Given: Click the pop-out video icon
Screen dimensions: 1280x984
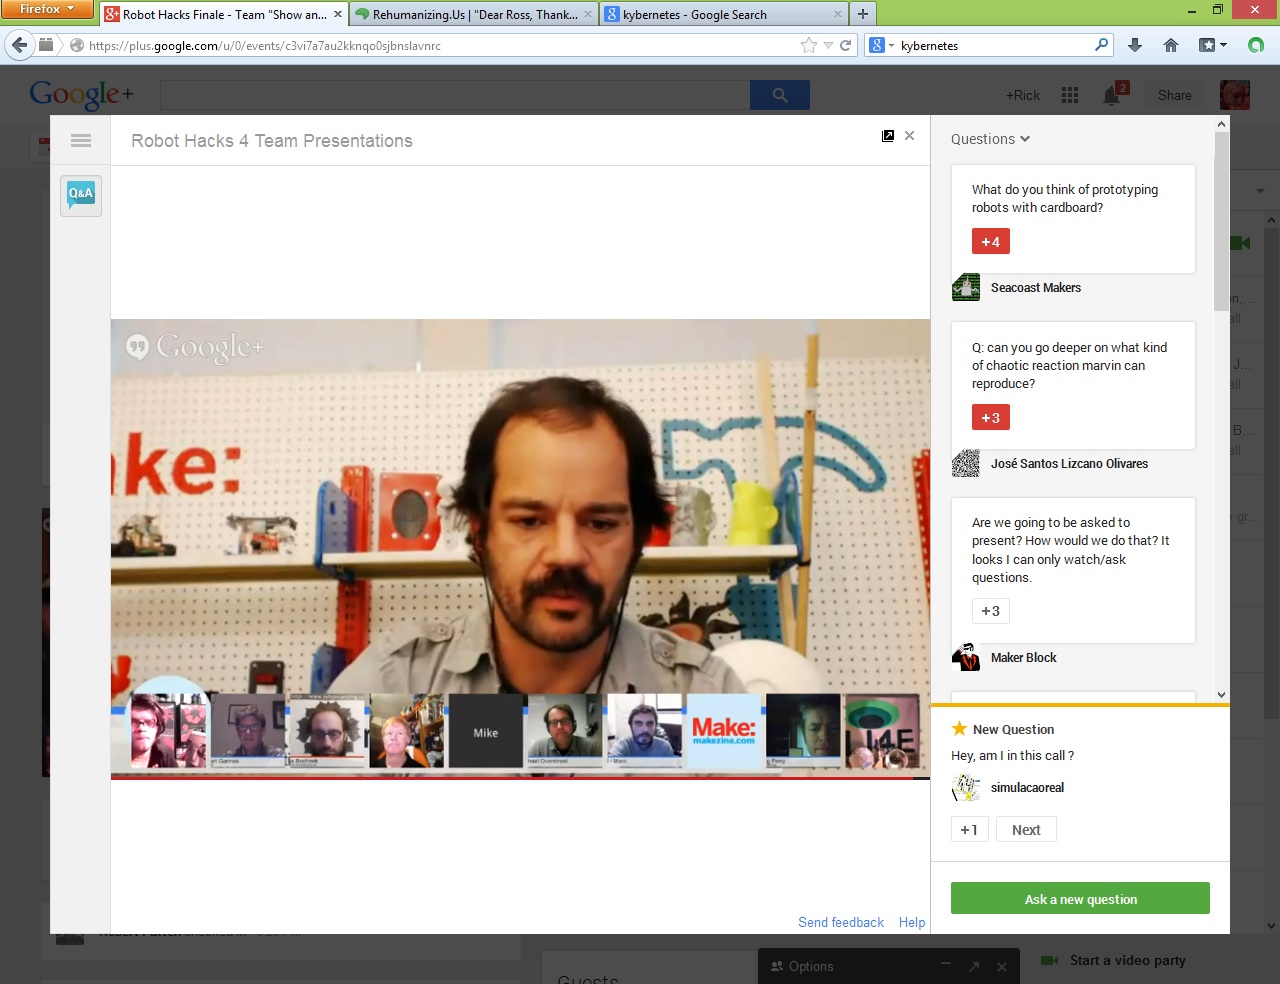Looking at the screenshot, I should pyautogui.click(x=888, y=136).
